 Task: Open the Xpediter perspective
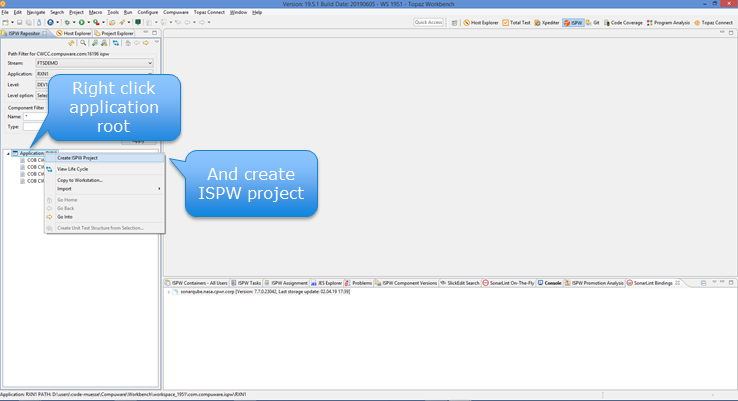tap(546, 23)
